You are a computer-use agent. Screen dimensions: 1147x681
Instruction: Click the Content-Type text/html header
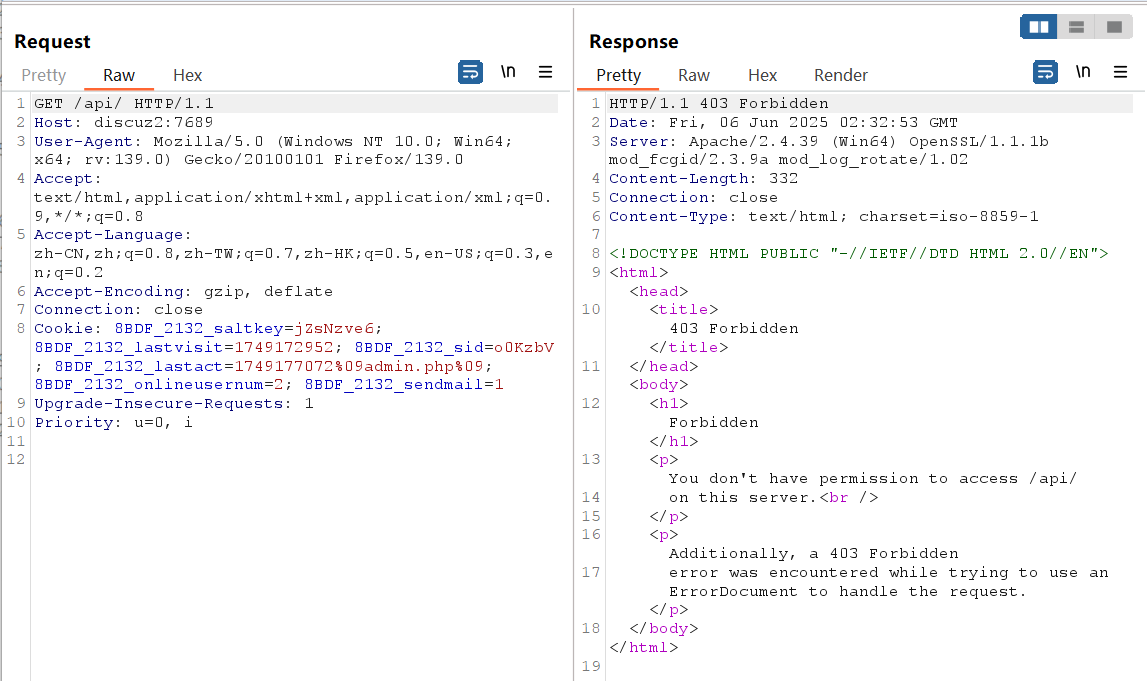(x=824, y=217)
